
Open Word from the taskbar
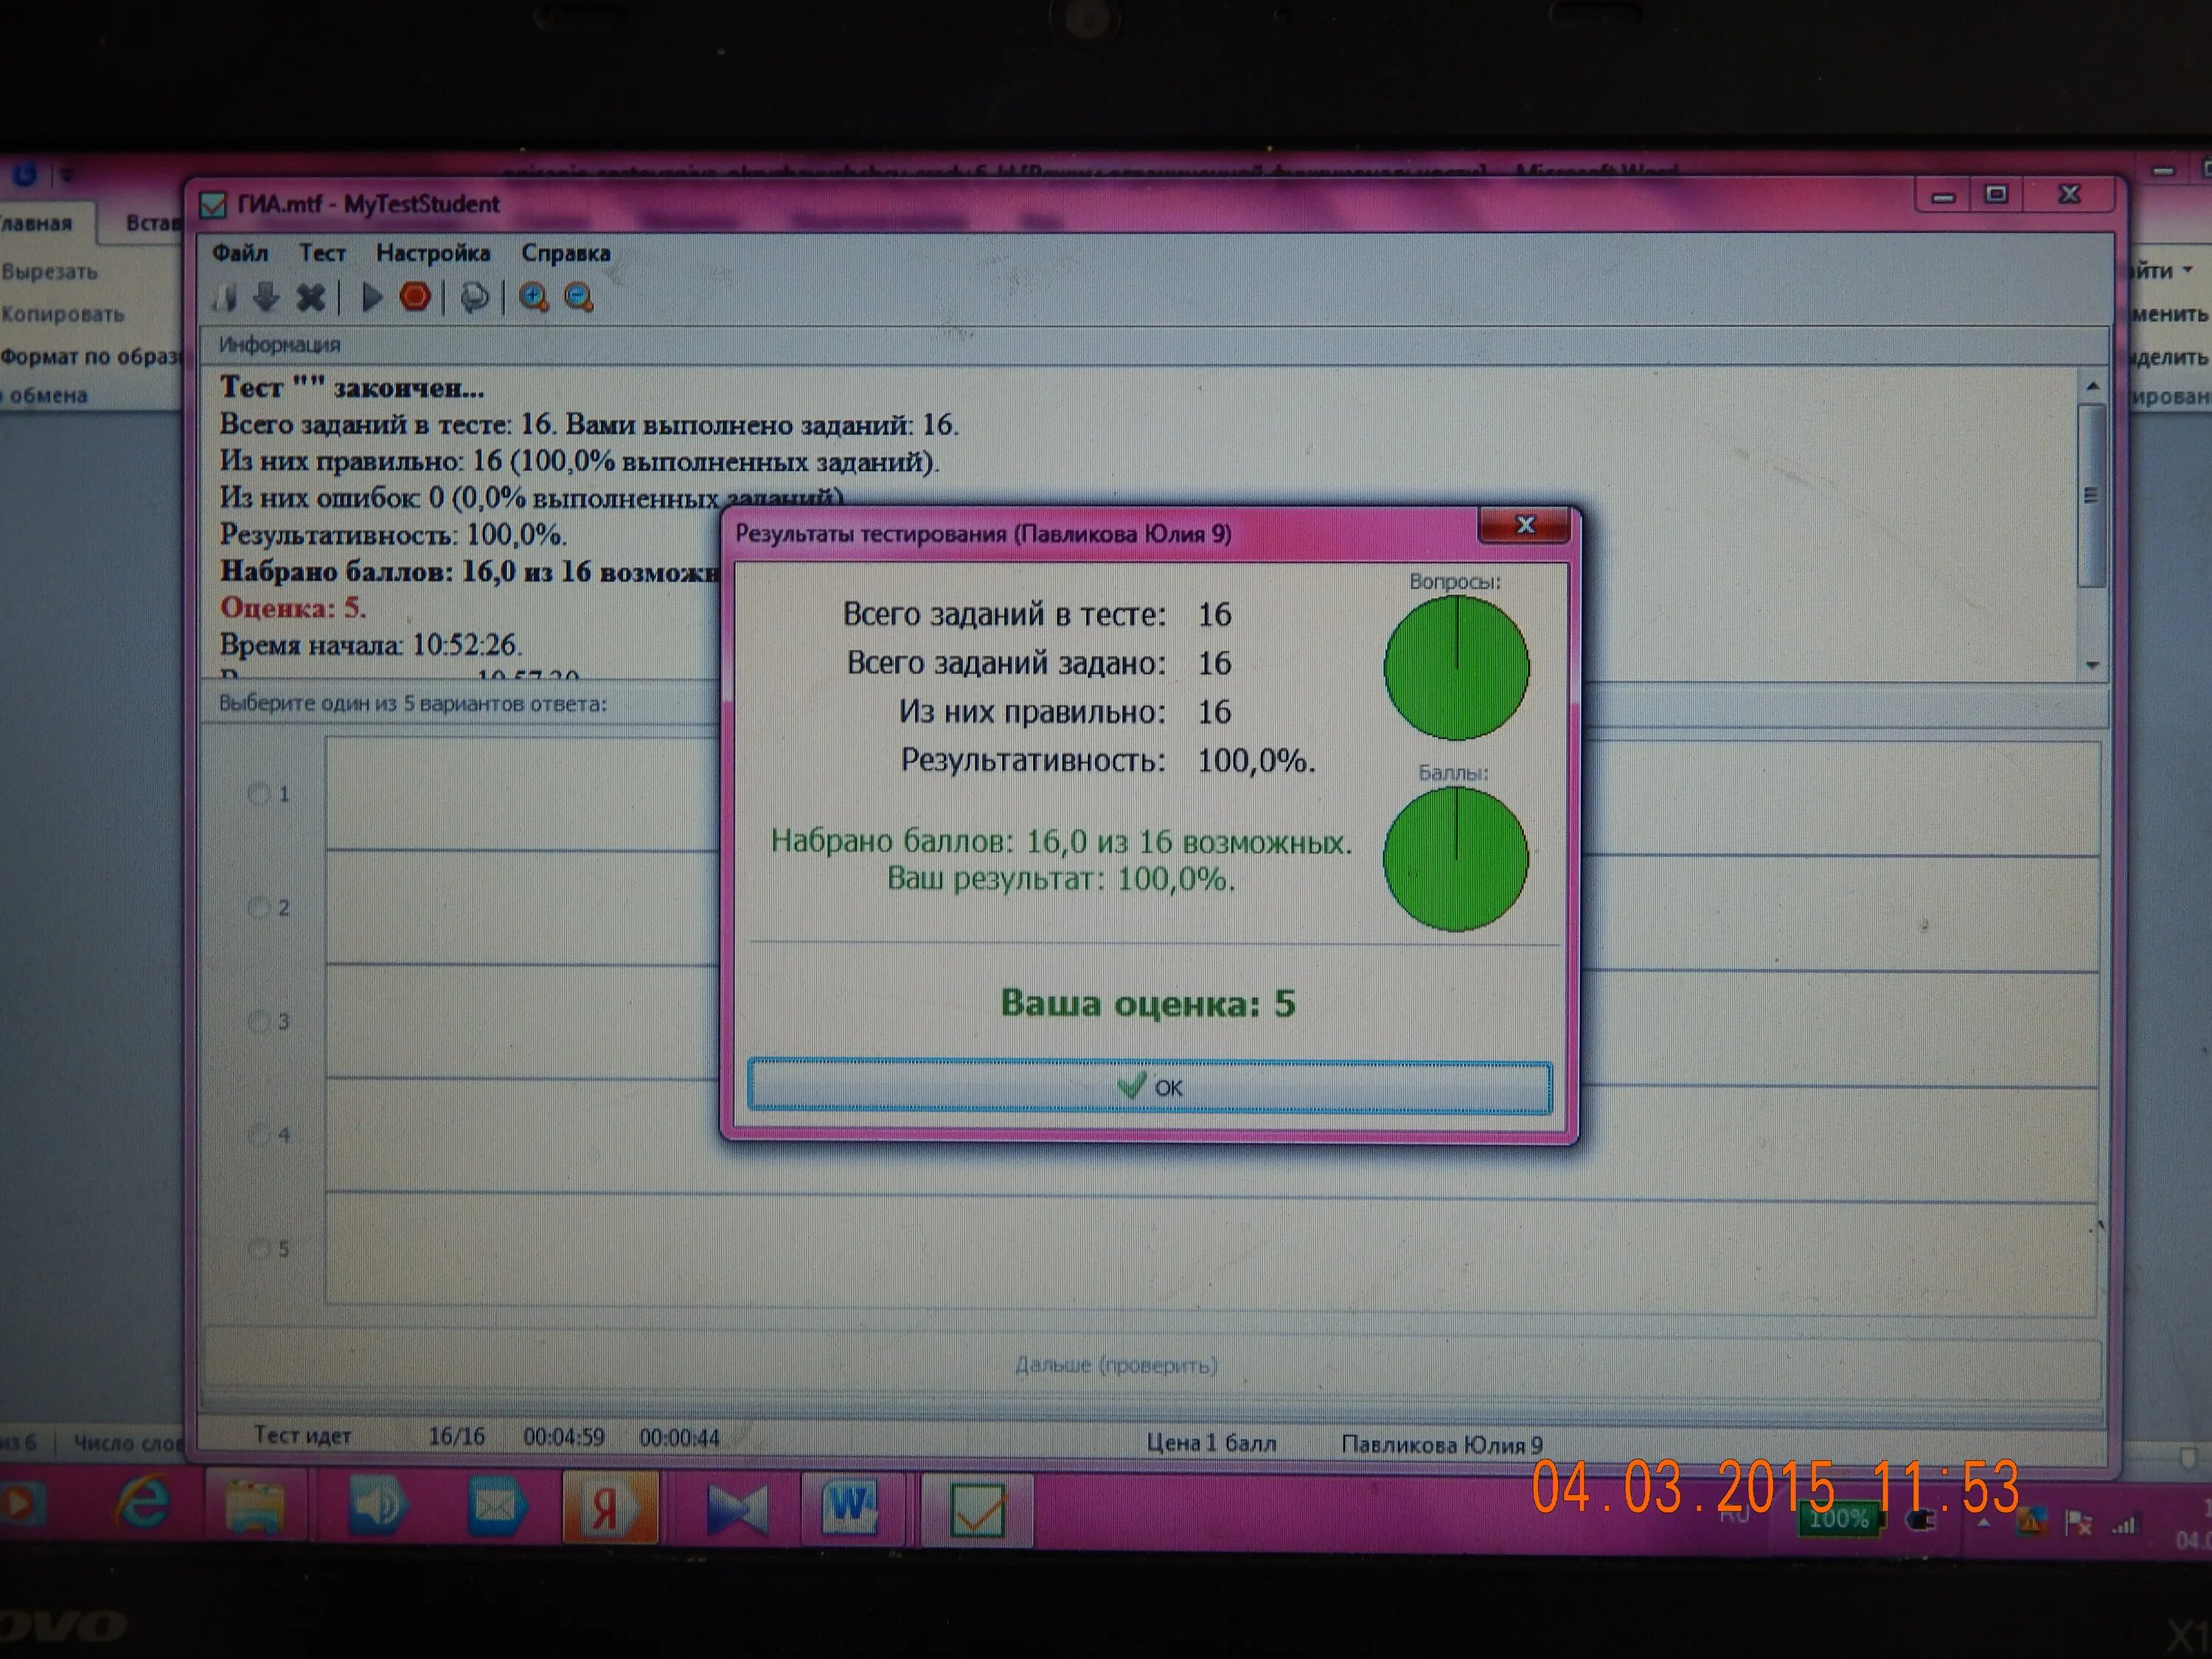click(x=851, y=1506)
